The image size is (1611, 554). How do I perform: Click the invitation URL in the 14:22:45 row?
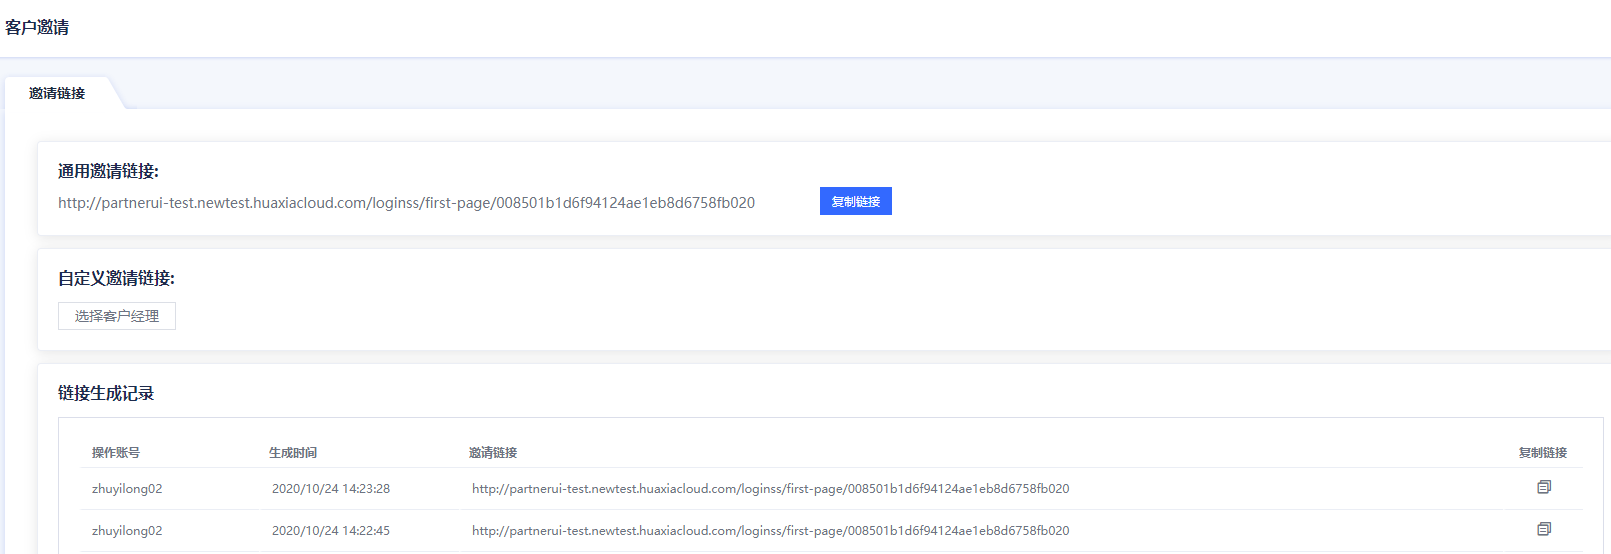pos(770,531)
